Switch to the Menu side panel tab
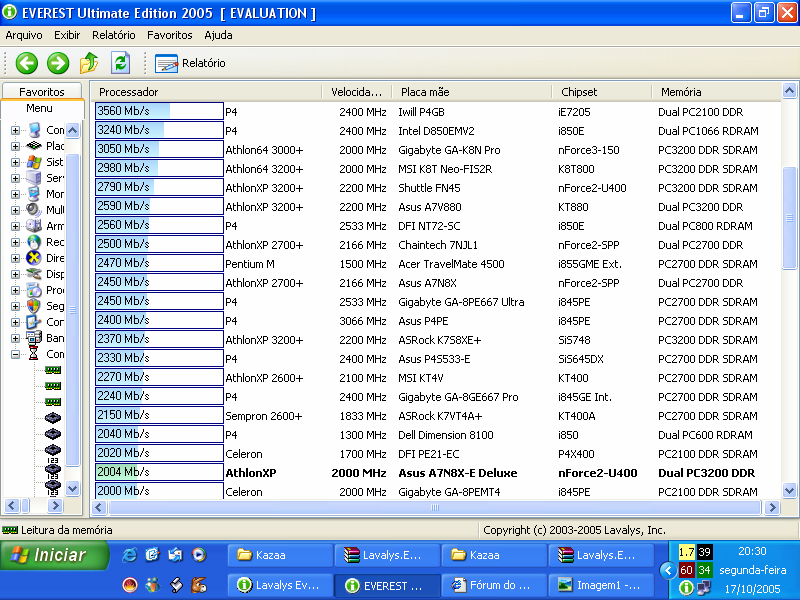Image resolution: width=800 pixels, height=600 pixels. [x=39, y=108]
